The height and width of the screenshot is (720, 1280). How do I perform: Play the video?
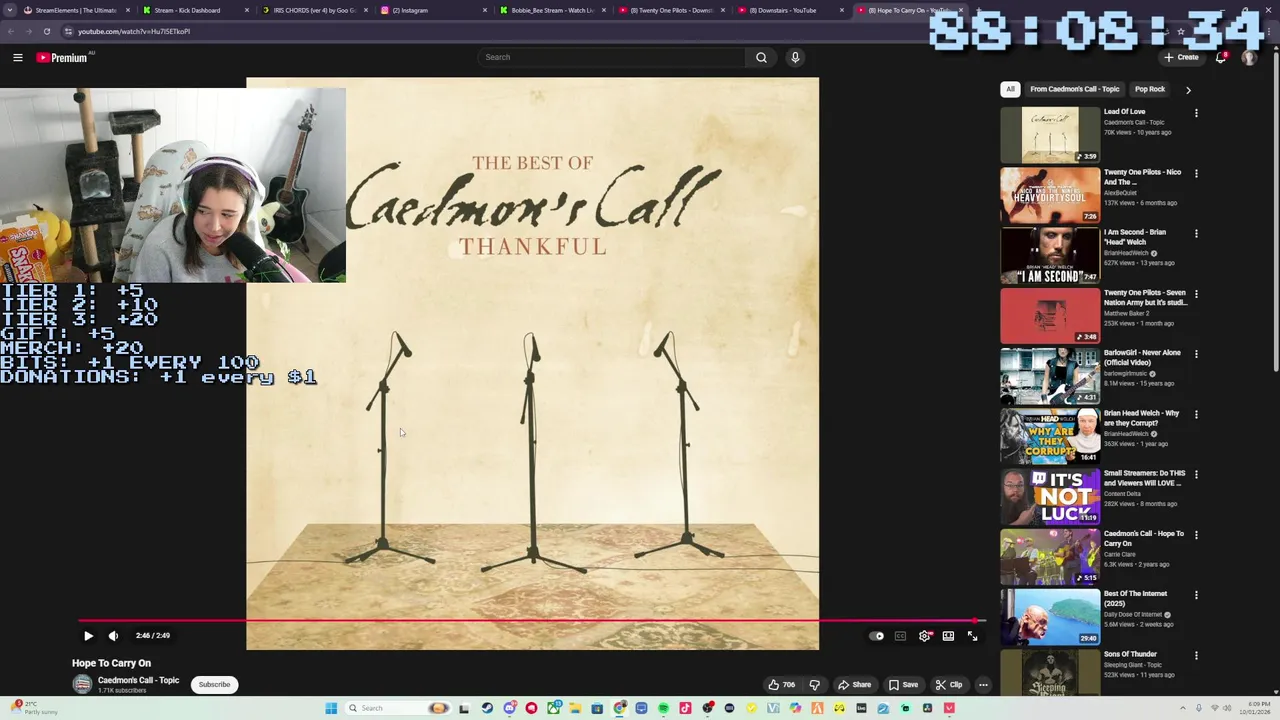pos(88,636)
